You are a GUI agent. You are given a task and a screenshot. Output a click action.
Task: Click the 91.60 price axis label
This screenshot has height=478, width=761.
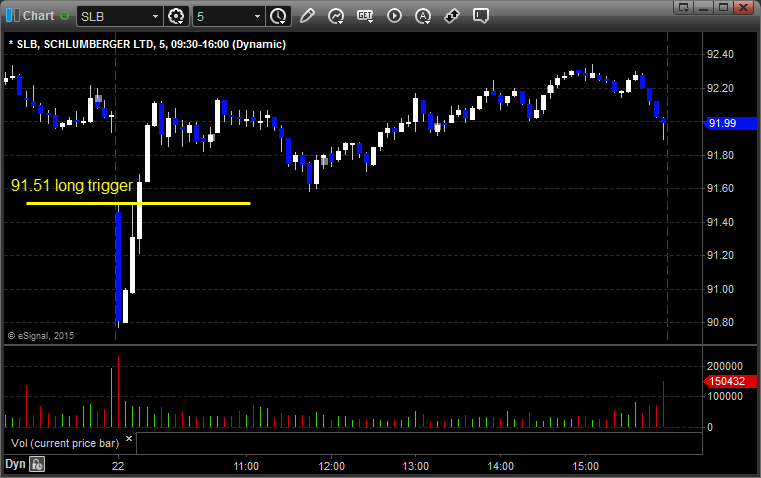[720, 188]
